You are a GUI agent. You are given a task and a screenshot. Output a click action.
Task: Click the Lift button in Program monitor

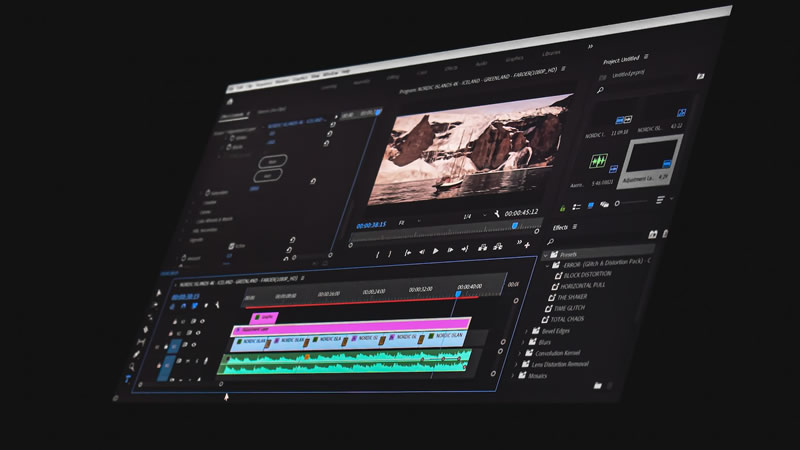click(482, 248)
